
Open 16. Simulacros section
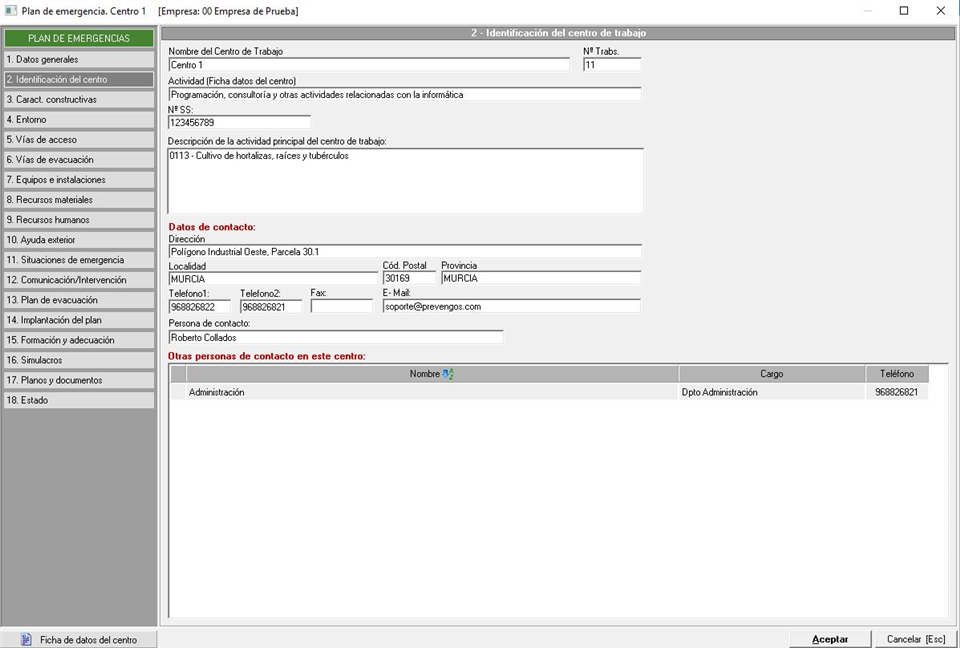[x=78, y=360]
